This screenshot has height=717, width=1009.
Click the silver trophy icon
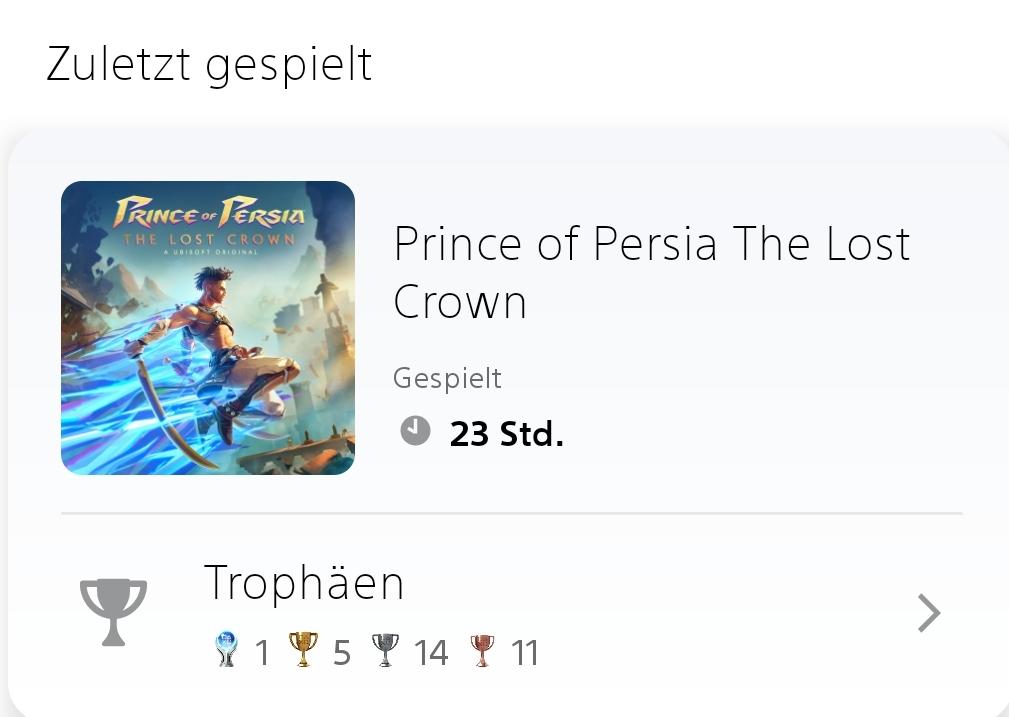[385, 651]
